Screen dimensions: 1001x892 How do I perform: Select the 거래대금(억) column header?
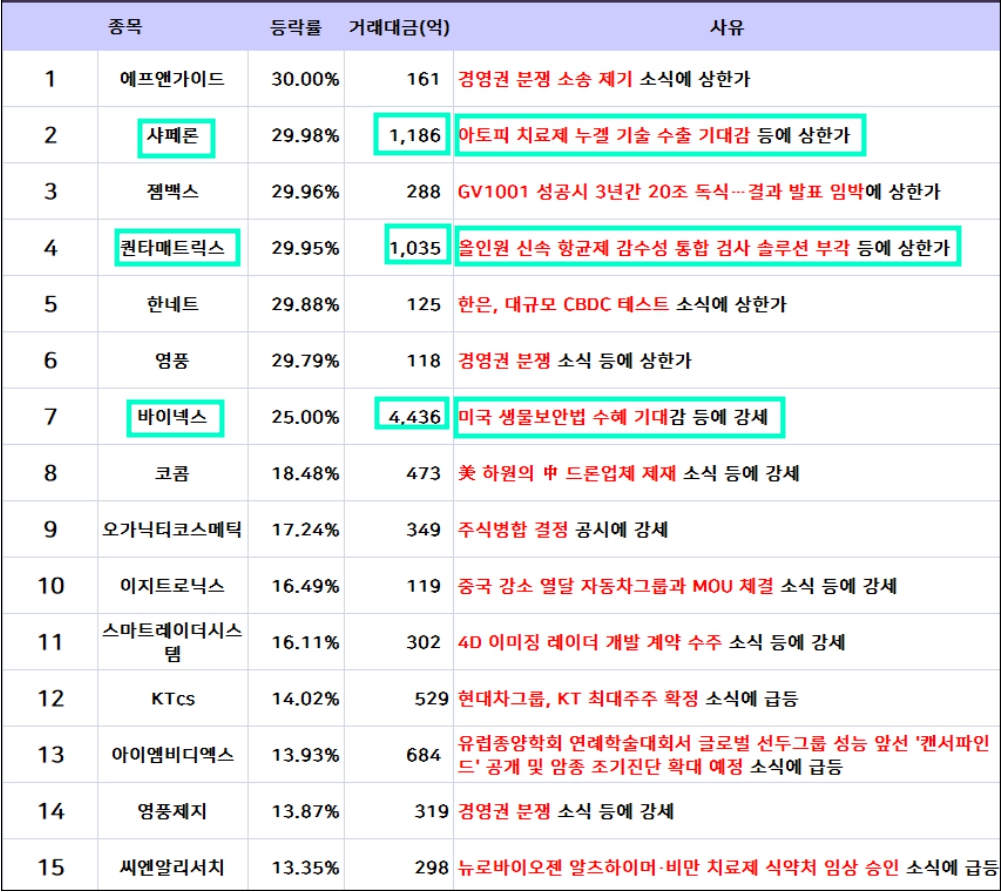(399, 27)
